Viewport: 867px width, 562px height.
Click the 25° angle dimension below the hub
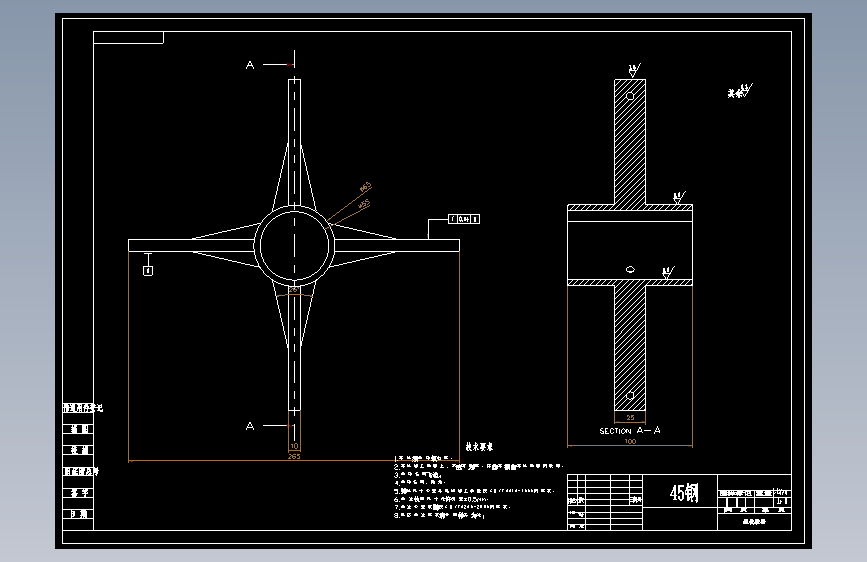(294, 290)
